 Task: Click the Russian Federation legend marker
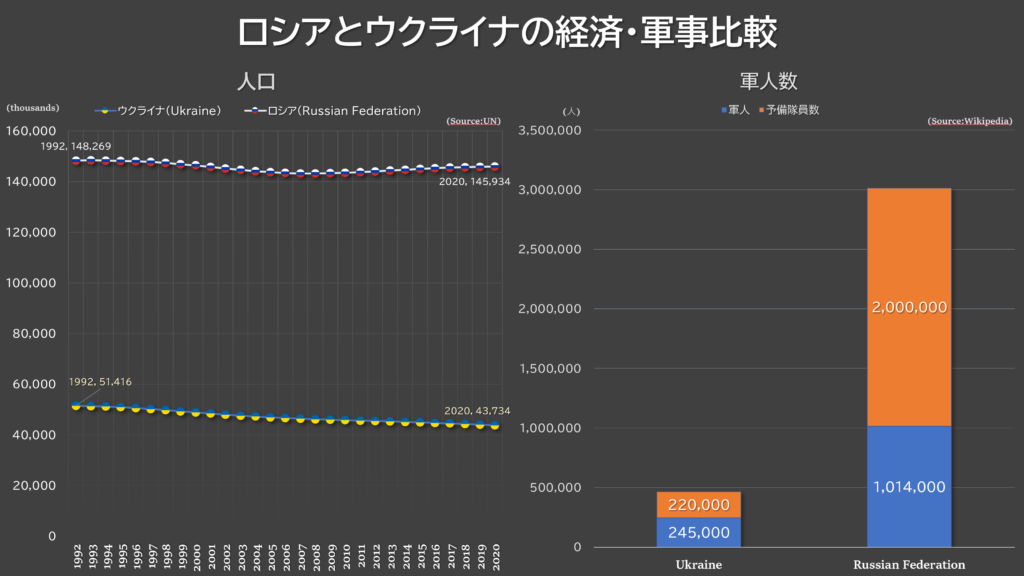click(255, 111)
